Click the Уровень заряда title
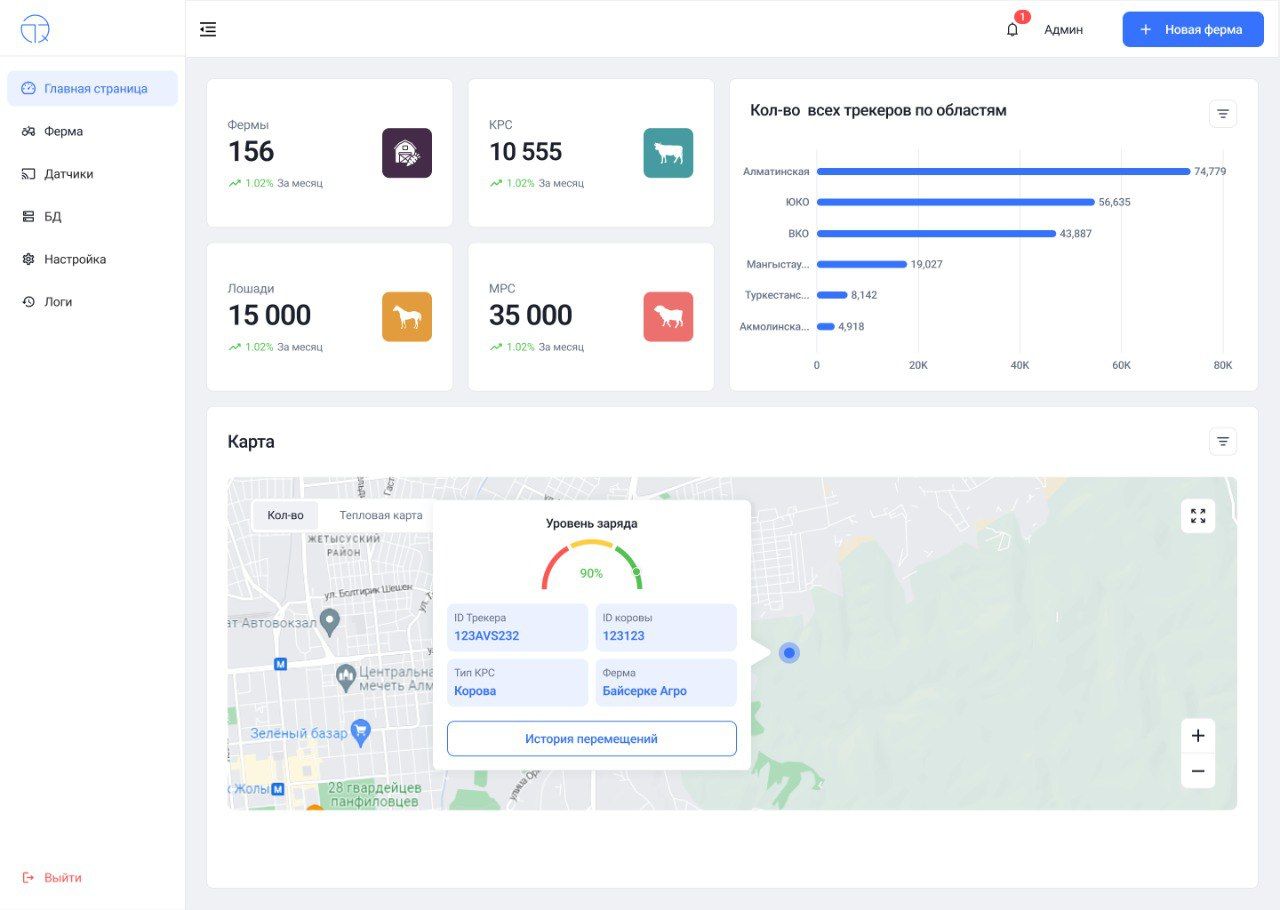Screen dimensions: 1280x910 [x=591, y=523]
